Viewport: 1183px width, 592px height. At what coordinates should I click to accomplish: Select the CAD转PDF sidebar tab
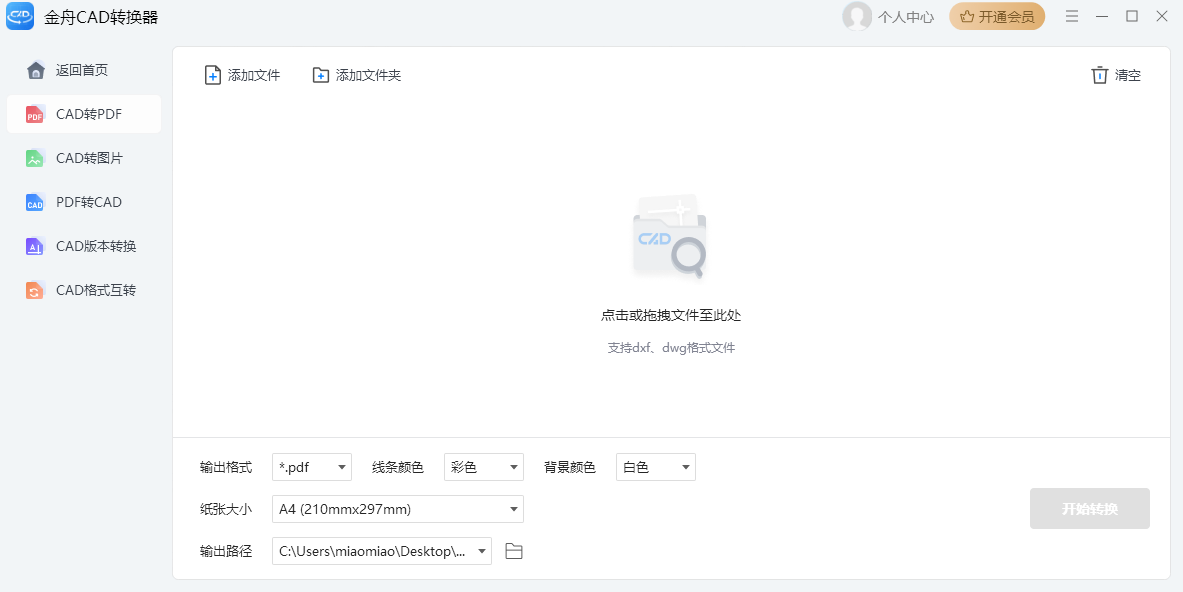(x=84, y=114)
